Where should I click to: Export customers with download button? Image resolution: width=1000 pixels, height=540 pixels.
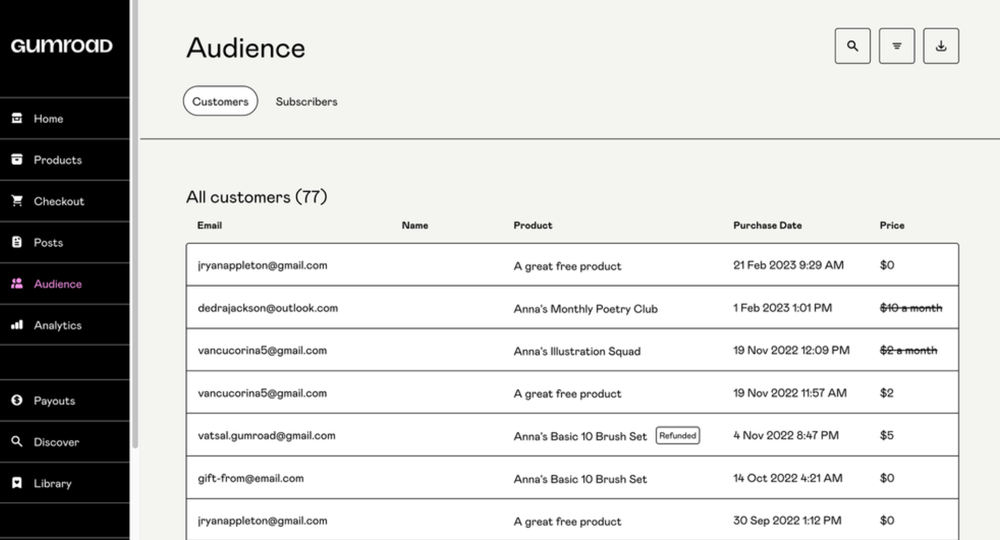(x=941, y=46)
